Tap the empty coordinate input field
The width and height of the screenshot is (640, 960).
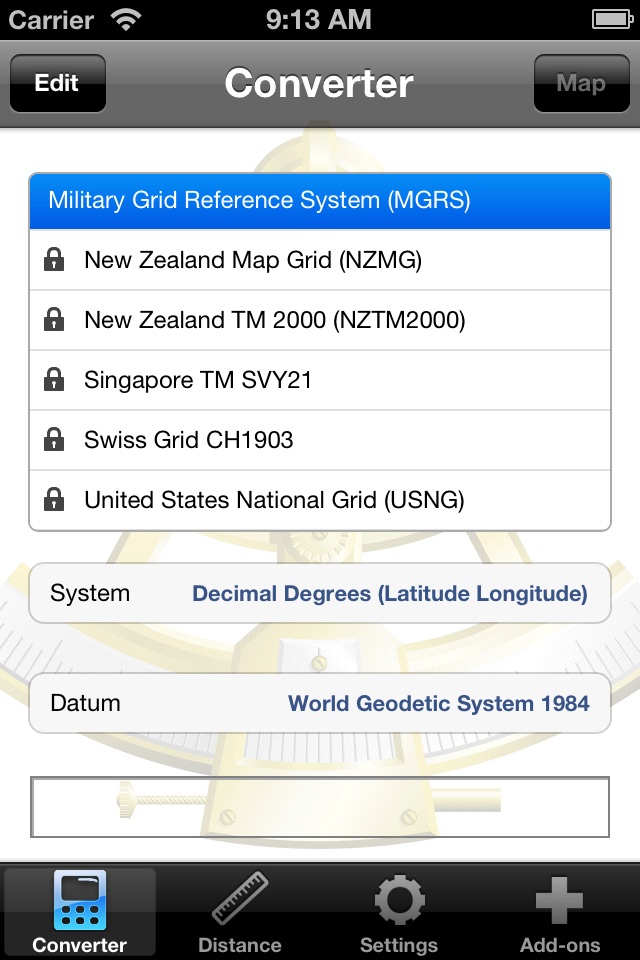coord(320,807)
